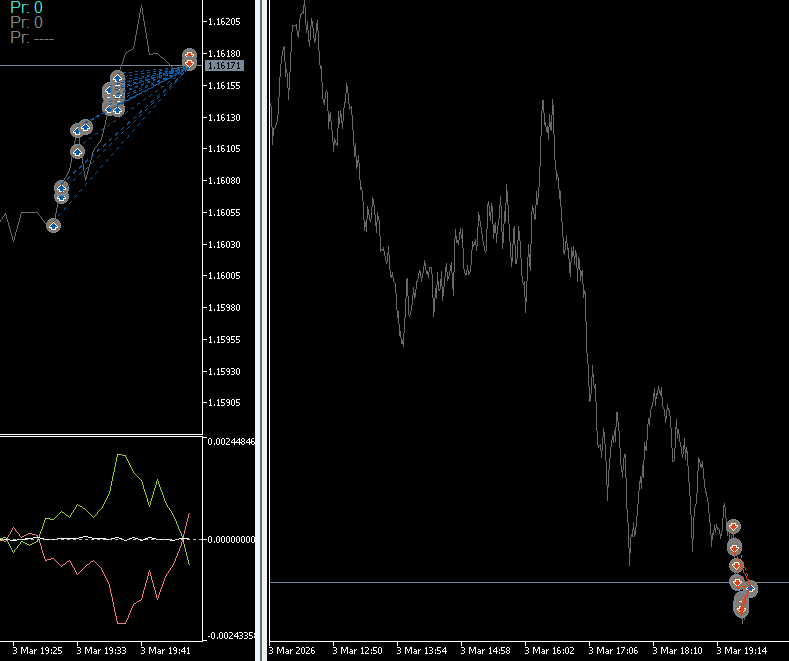This screenshot has height=661, width=789.
Task: Click the current price tag 1.16171
Action: pyautogui.click(x=224, y=66)
